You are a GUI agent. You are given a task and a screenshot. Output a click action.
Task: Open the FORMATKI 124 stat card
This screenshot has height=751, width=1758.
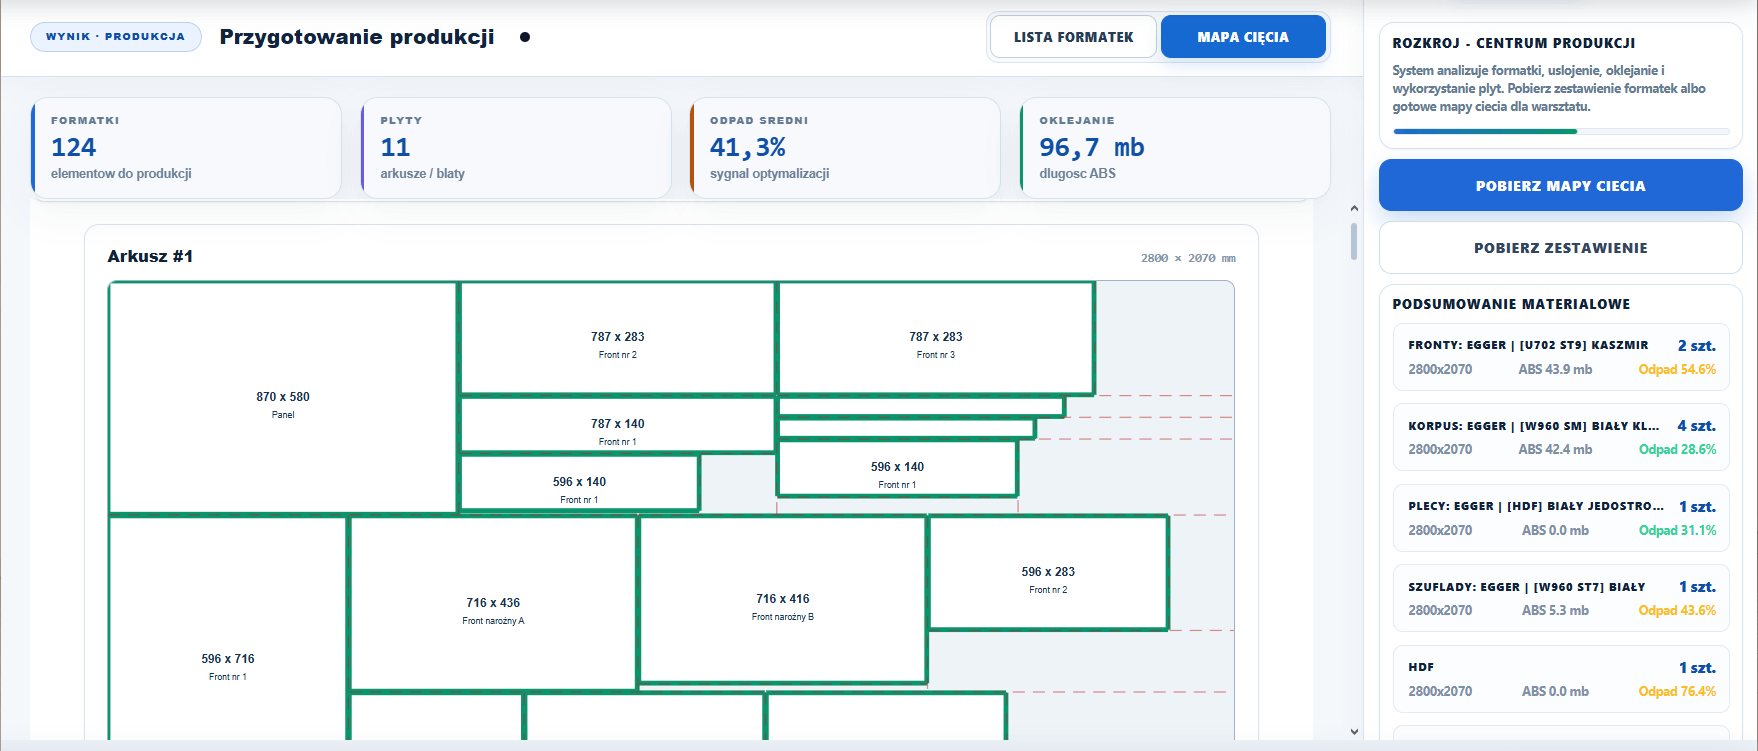[x=186, y=148]
